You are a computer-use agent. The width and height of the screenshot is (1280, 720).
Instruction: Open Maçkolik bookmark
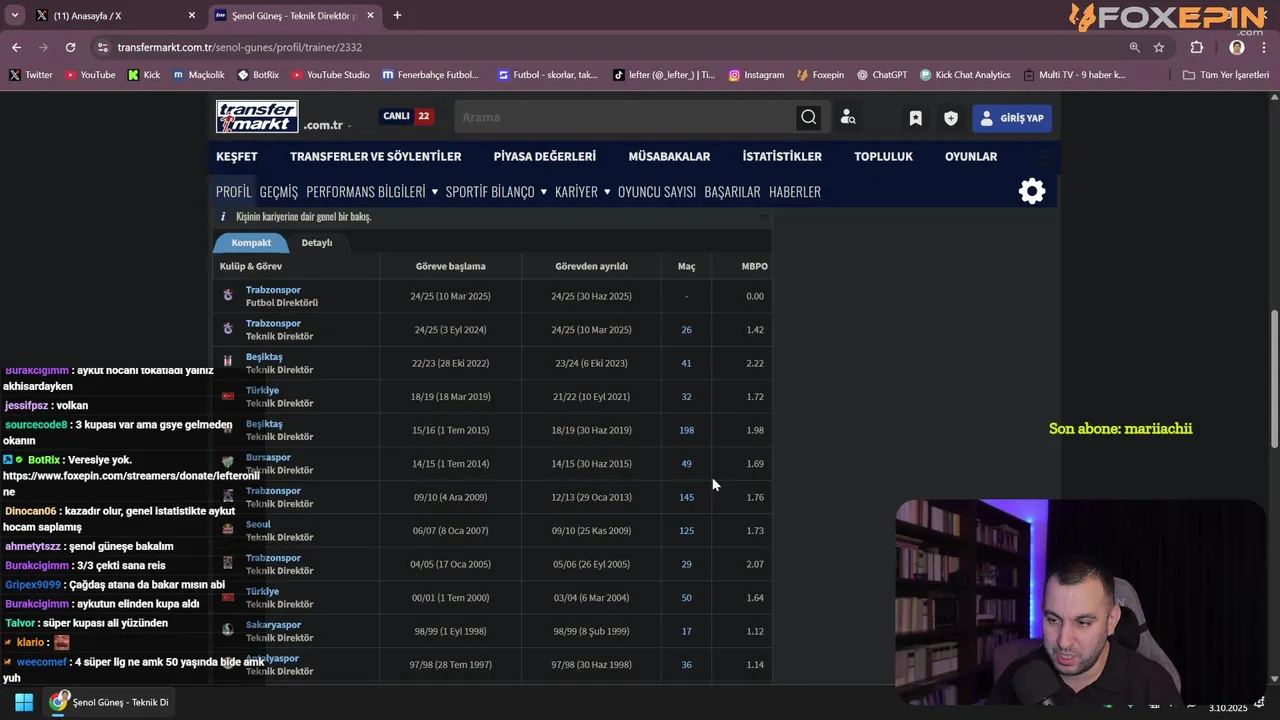click(199, 75)
